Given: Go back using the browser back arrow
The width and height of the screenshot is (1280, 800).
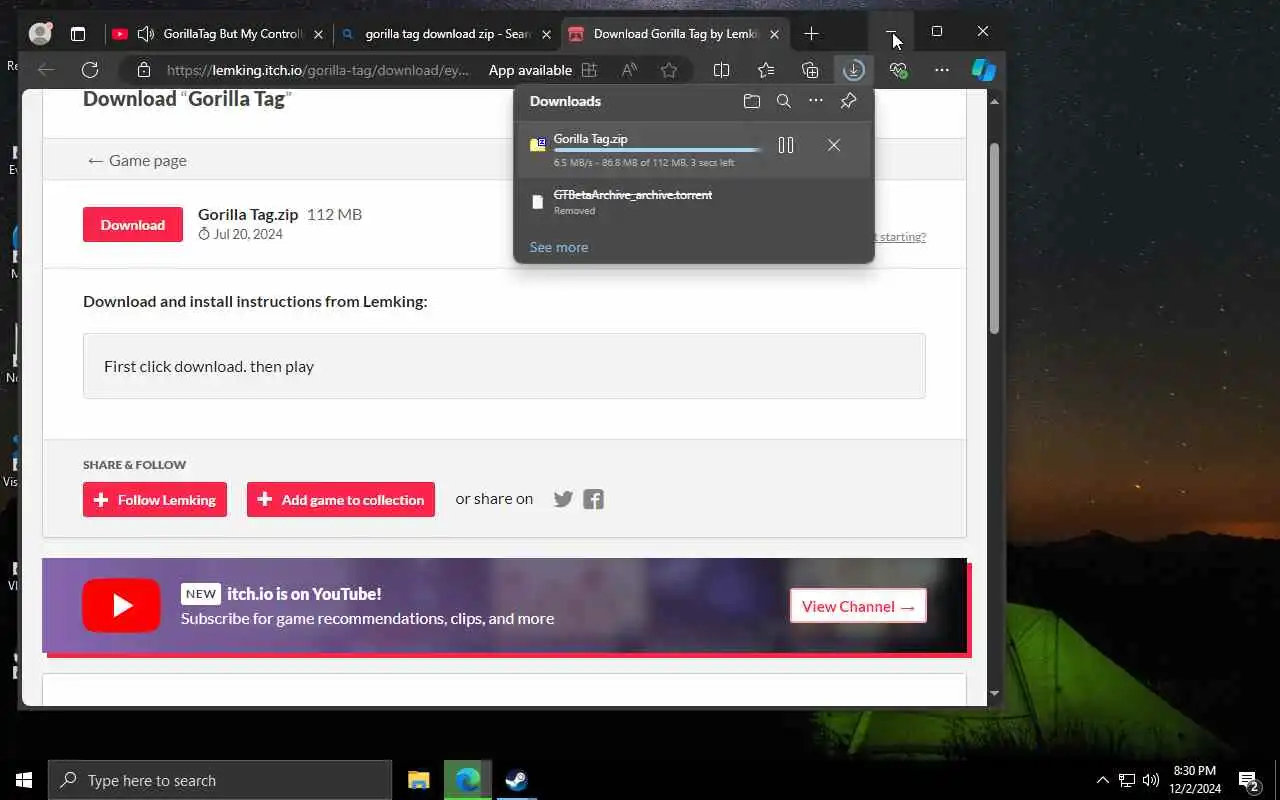Looking at the screenshot, I should point(45,70).
